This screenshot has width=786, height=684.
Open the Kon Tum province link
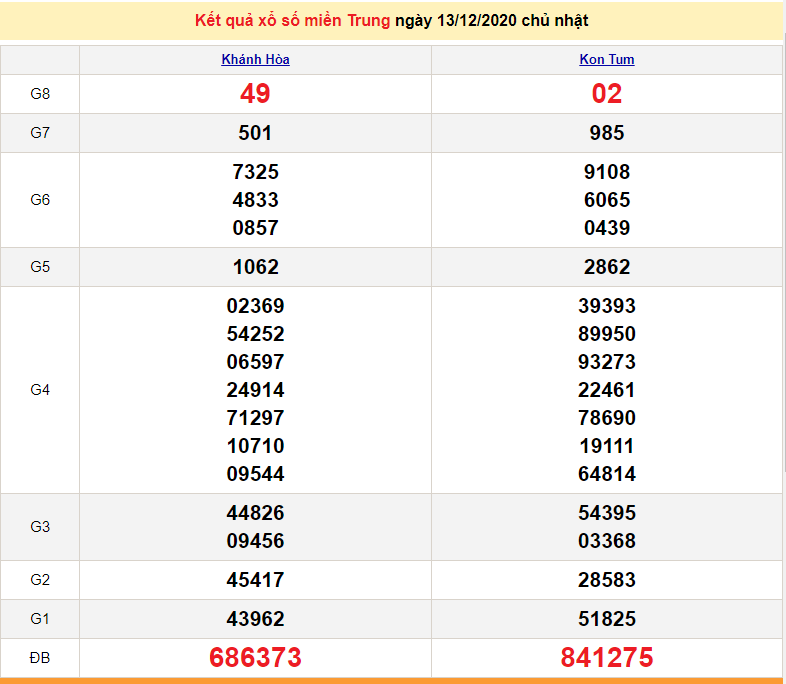(606, 59)
